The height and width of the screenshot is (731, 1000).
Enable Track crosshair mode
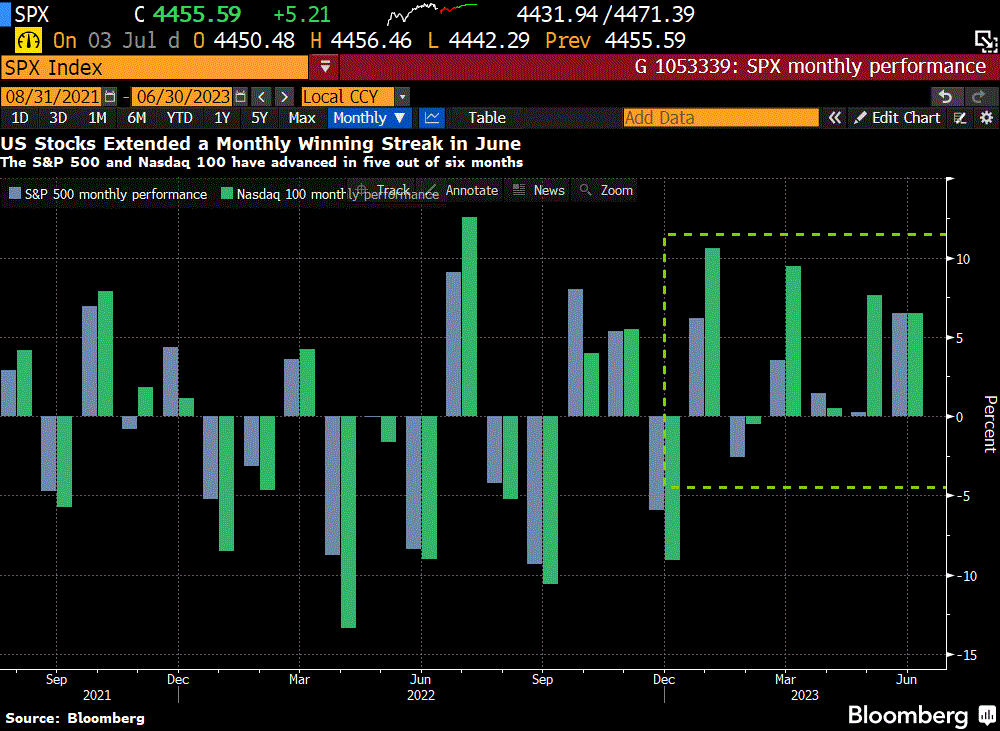tap(383, 190)
